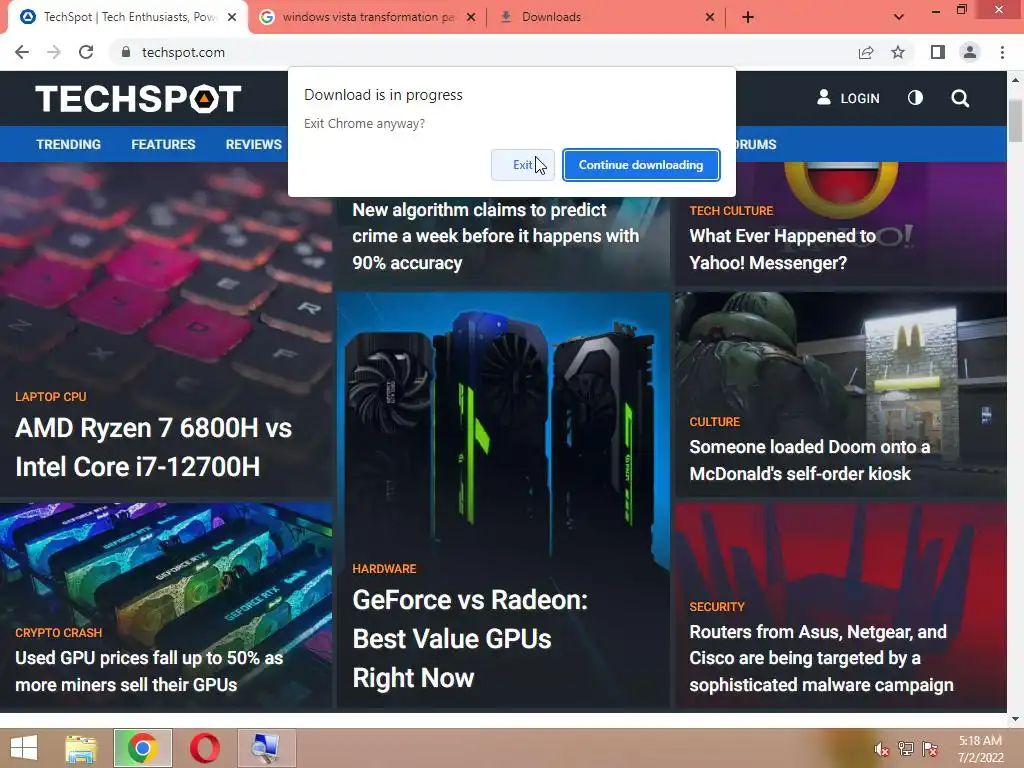
Task: Click the site lock icon
Action: [x=125, y=52]
